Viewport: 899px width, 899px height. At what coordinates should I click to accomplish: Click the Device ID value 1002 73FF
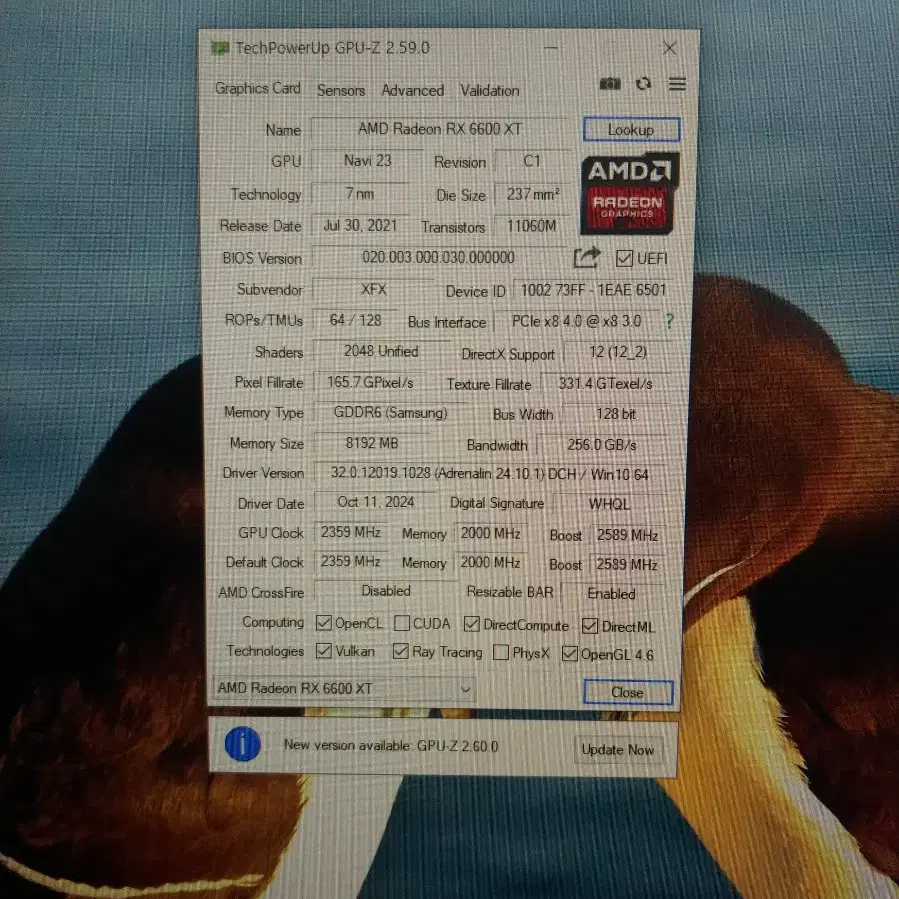coord(593,290)
